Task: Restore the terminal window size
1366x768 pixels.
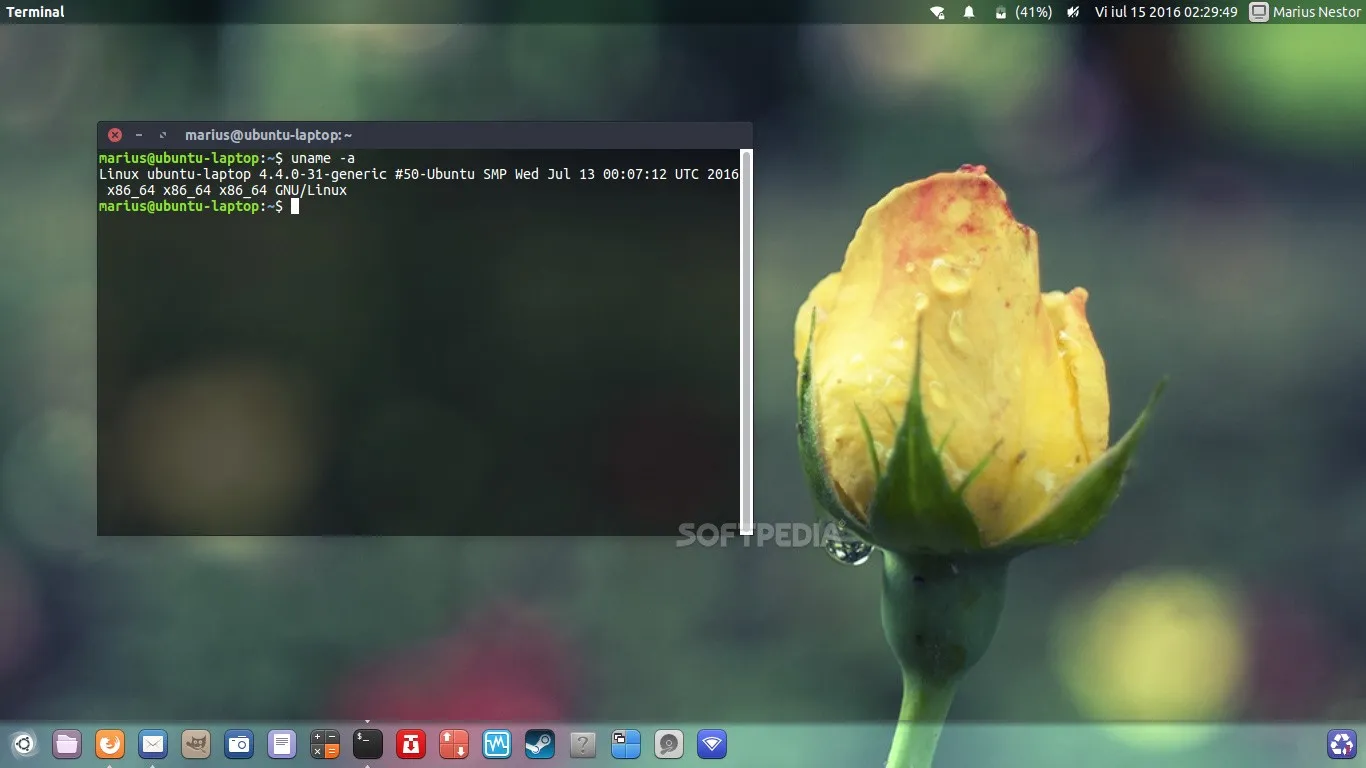Action: pyautogui.click(x=163, y=134)
